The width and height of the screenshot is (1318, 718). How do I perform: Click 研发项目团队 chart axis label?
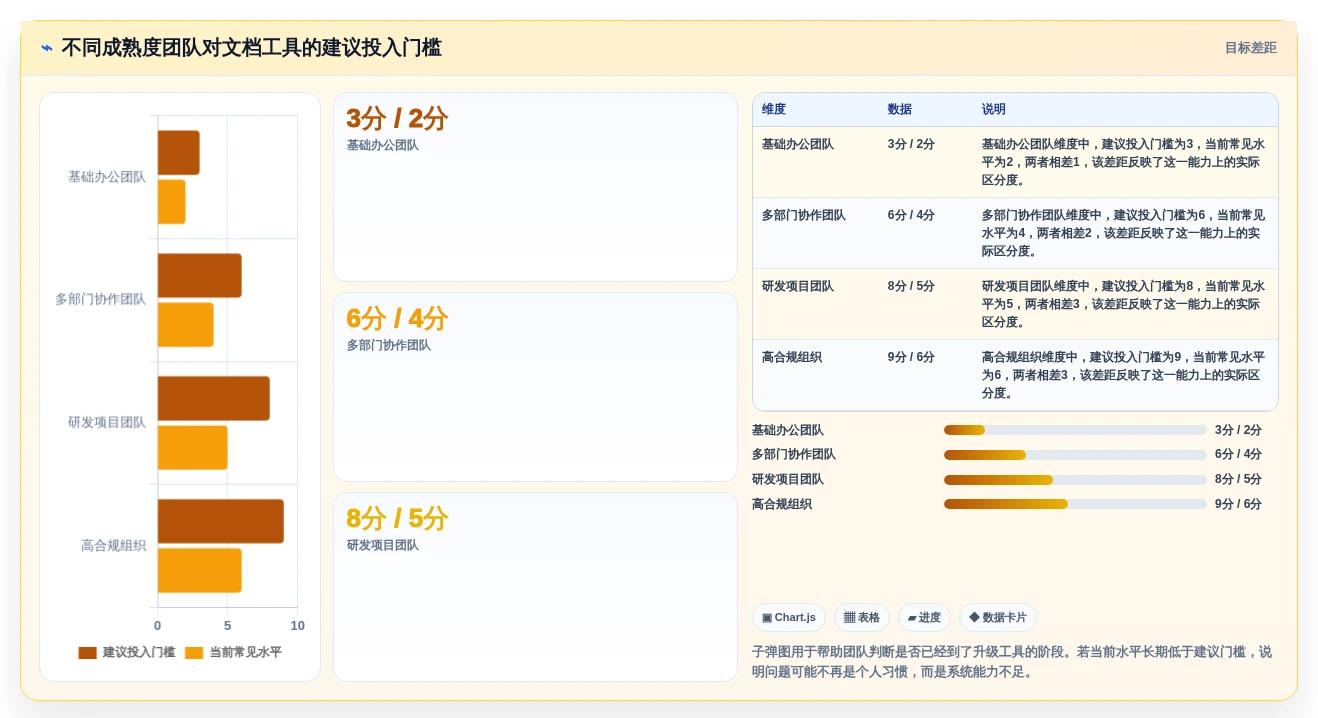[x=107, y=422]
